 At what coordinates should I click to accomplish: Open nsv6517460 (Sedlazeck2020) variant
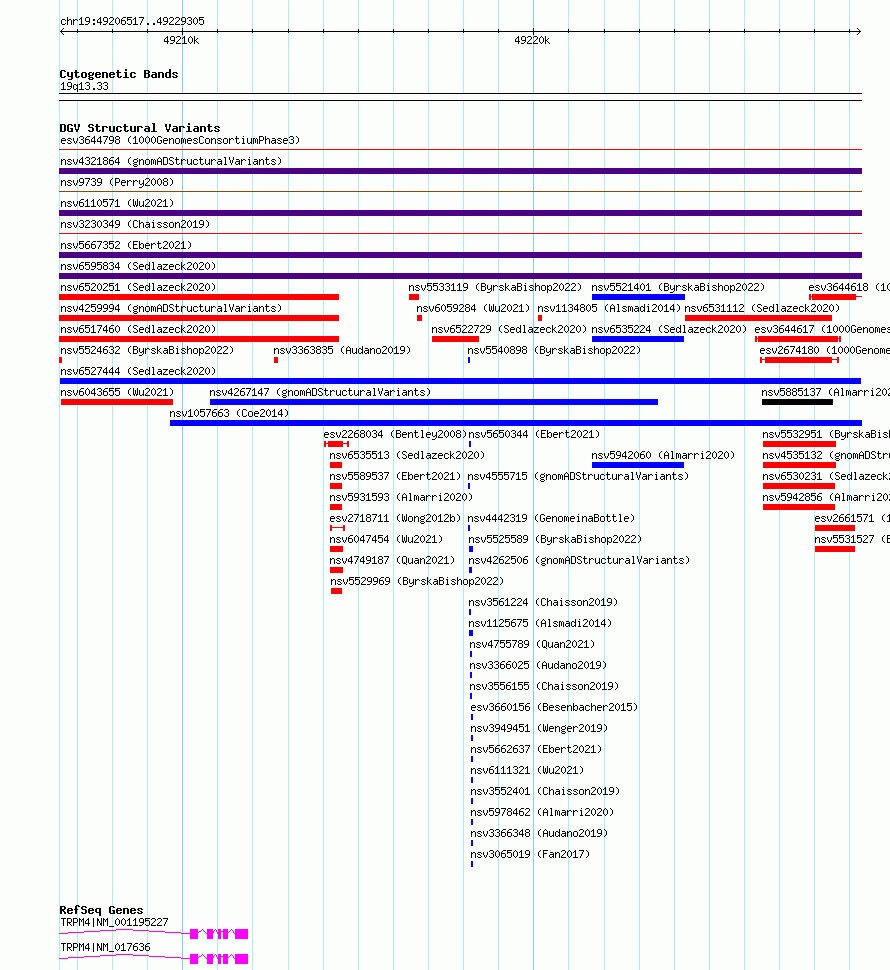[x=138, y=330]
